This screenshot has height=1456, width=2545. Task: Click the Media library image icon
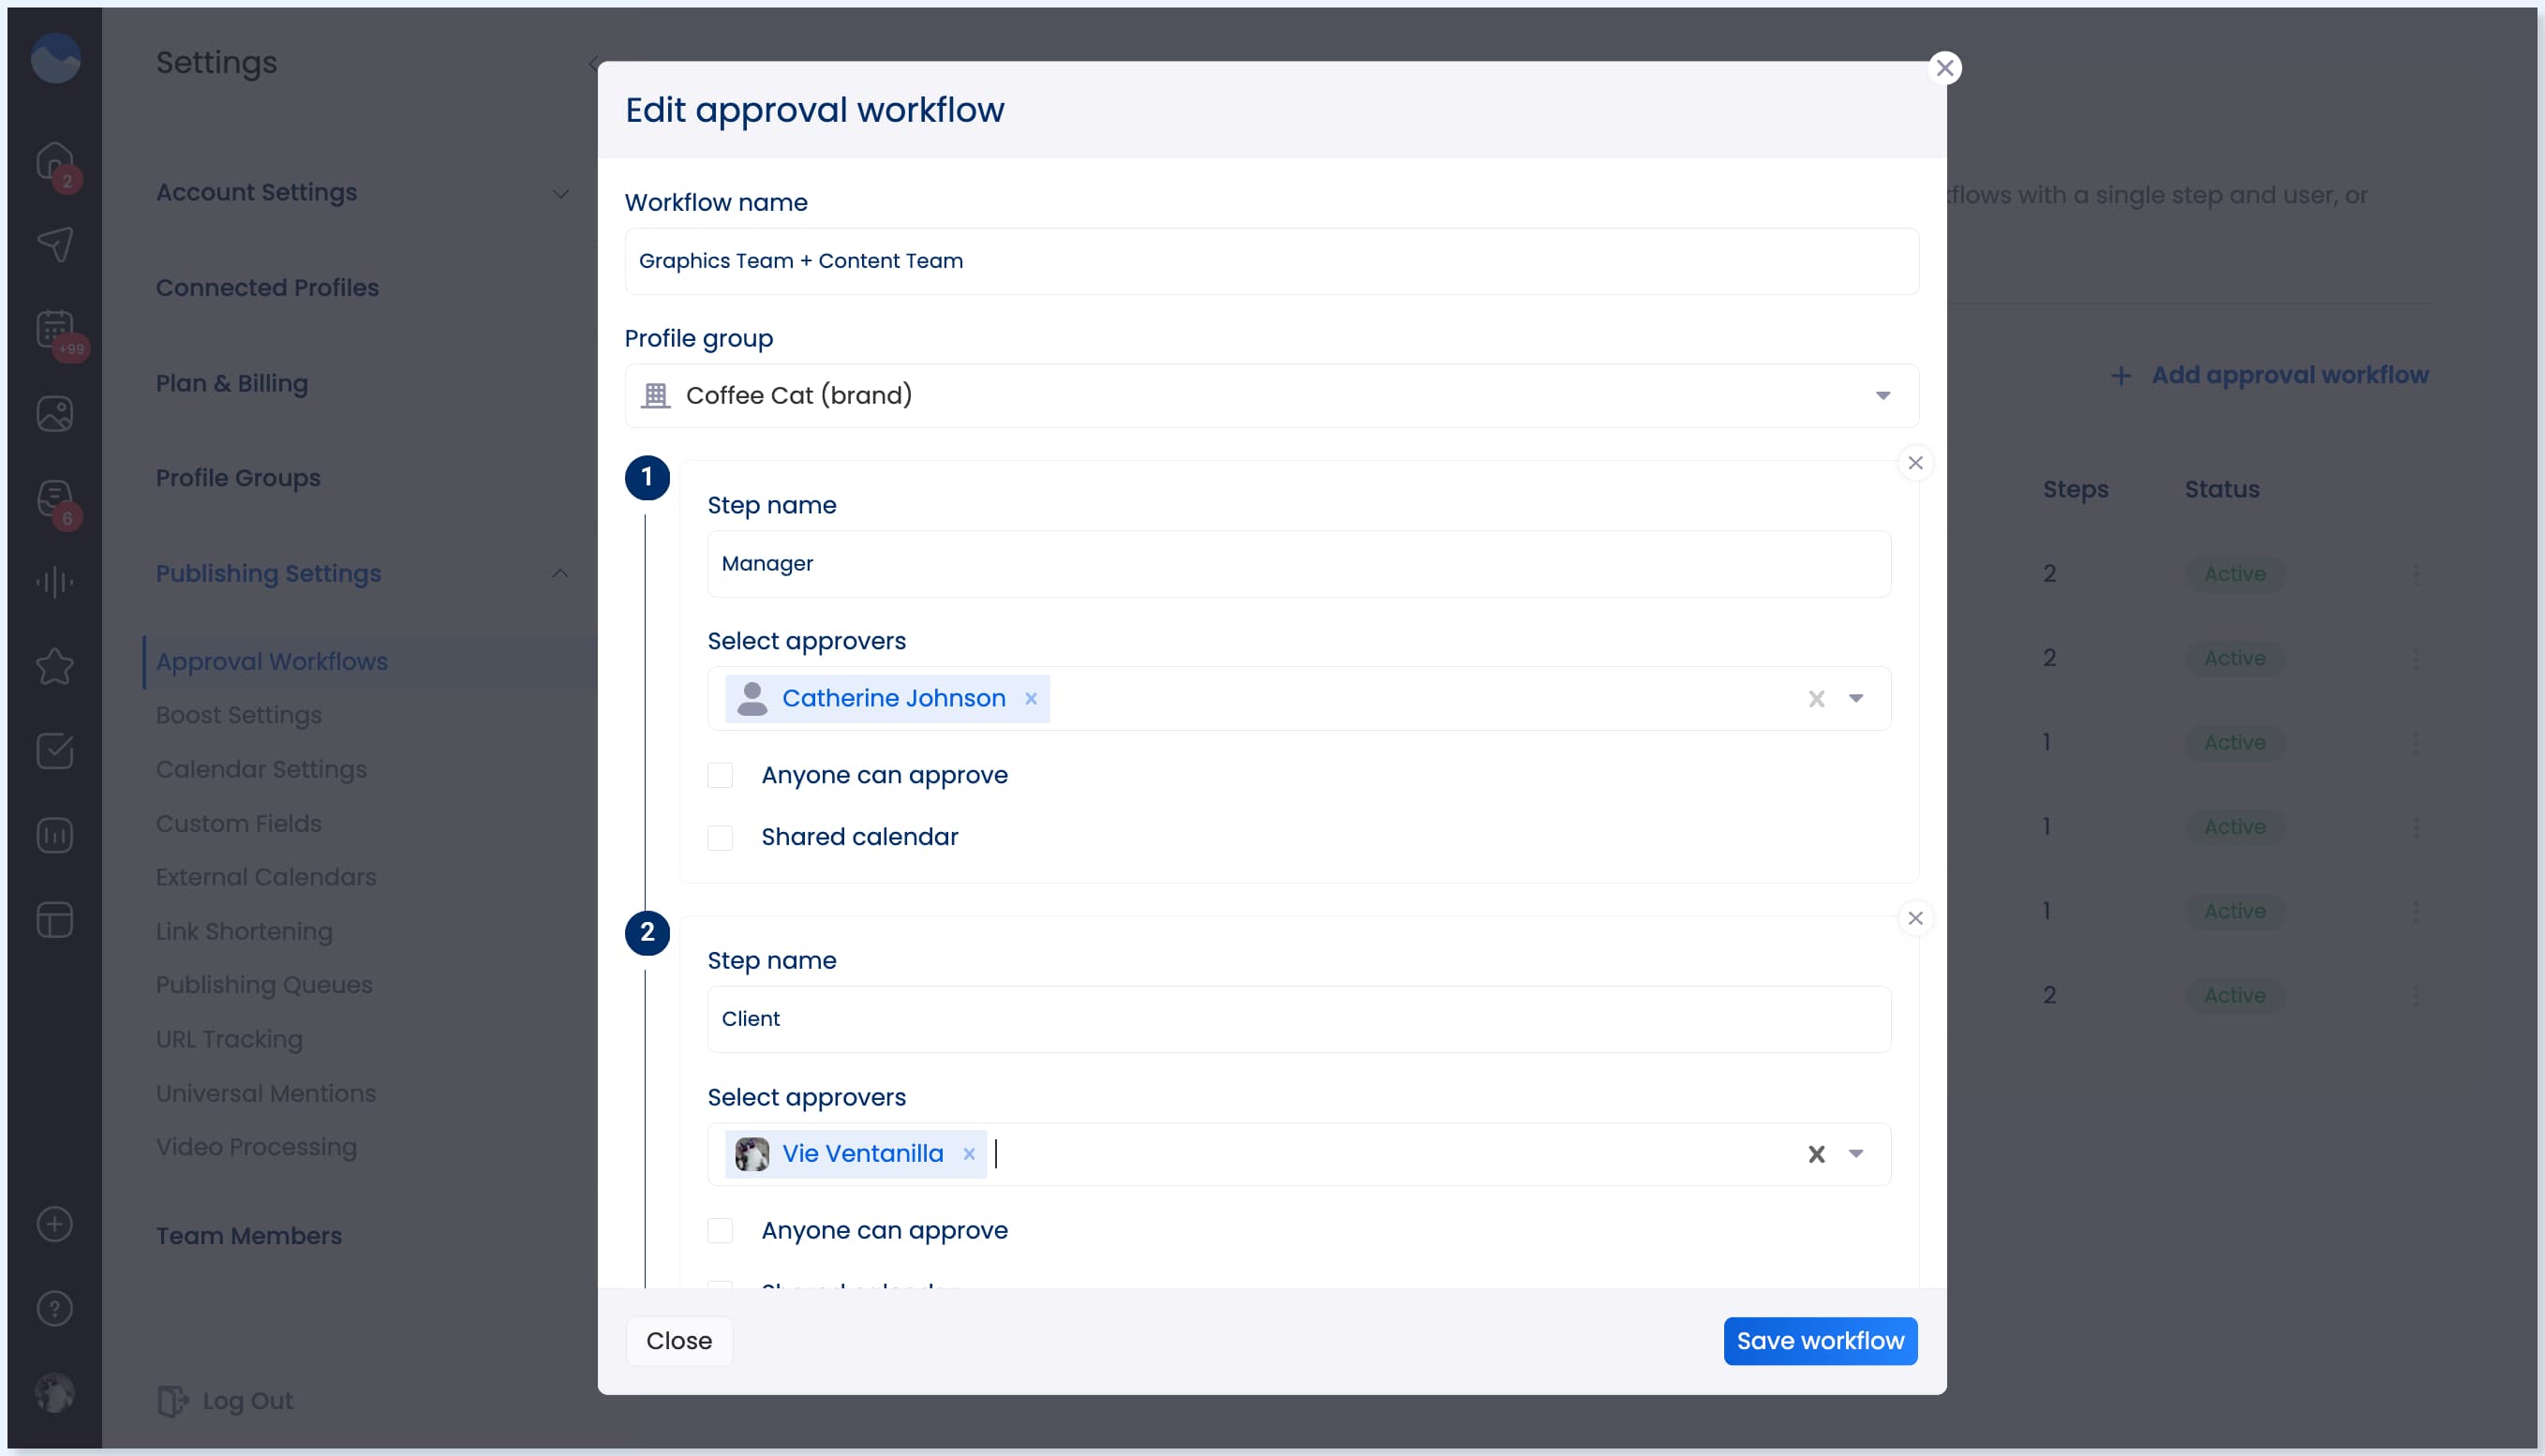(x=54, y=413)
